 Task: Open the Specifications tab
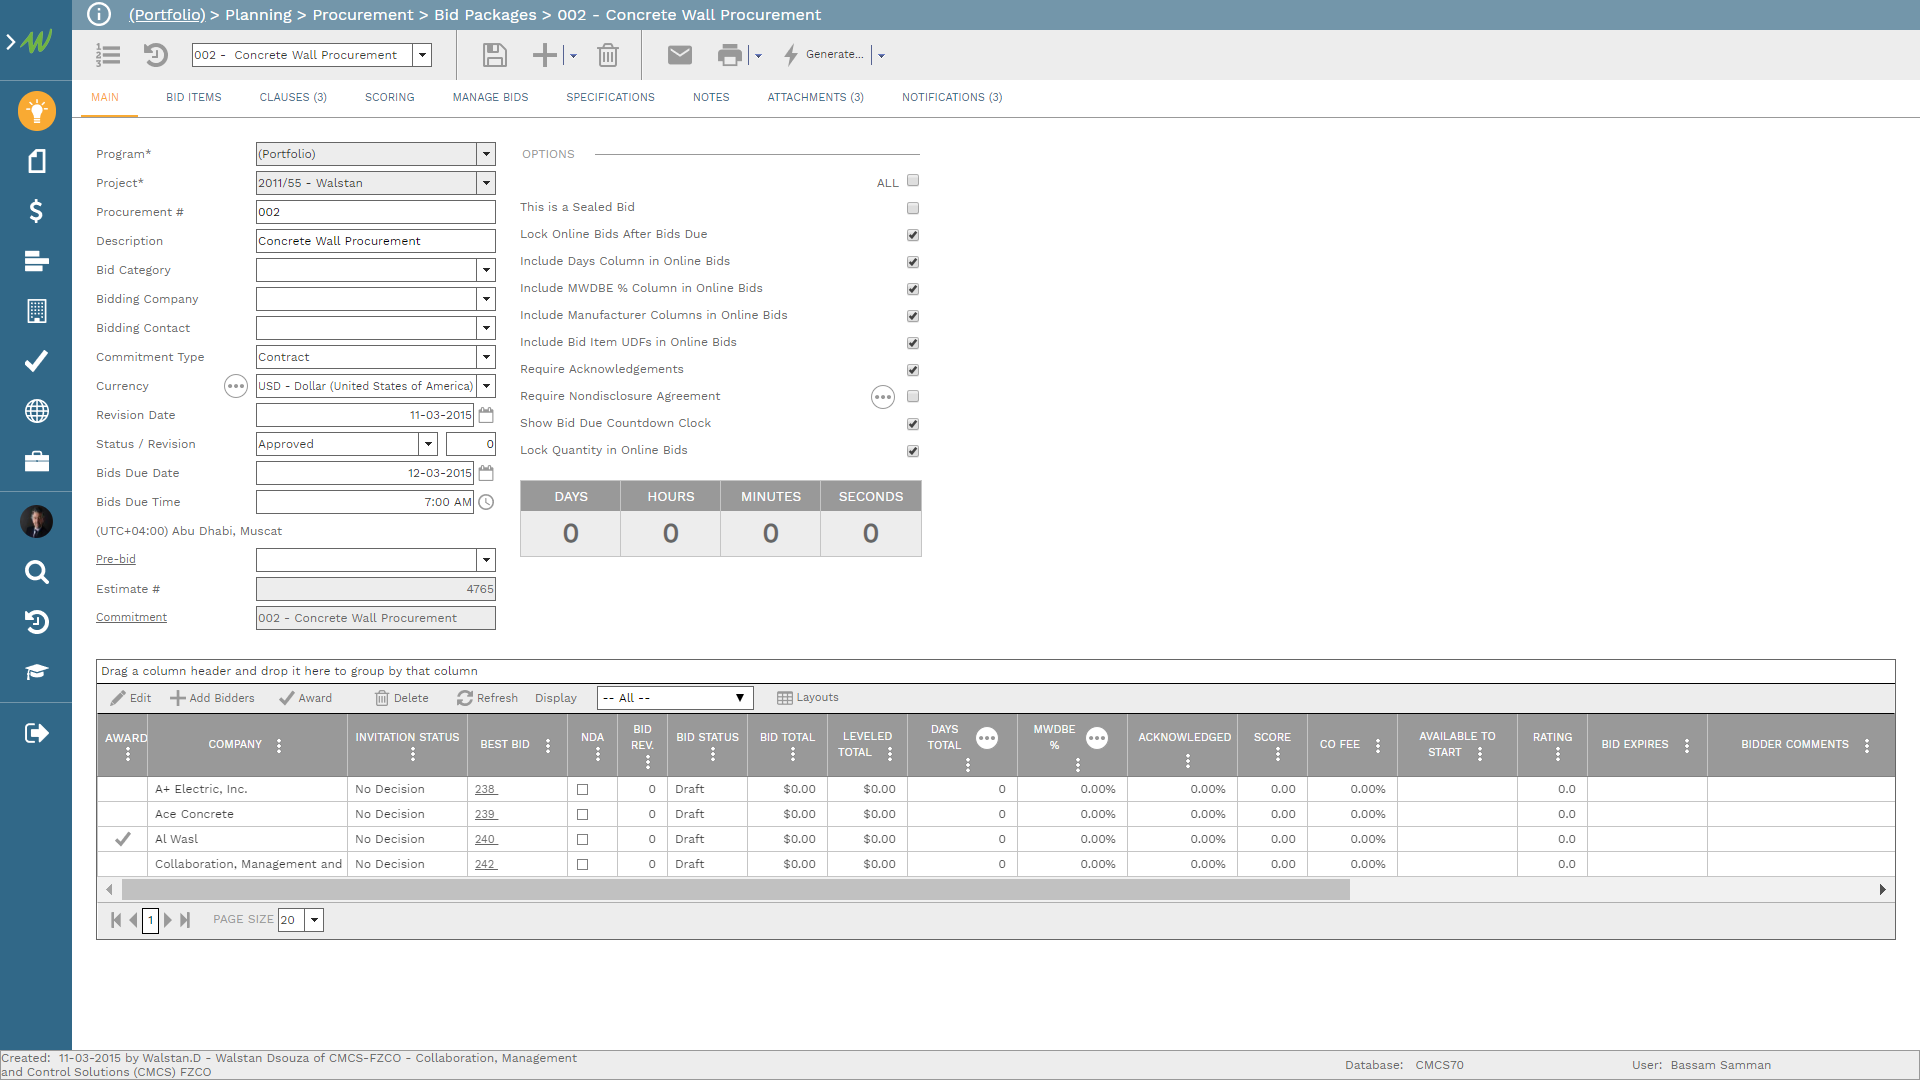[x=610, y=97]
